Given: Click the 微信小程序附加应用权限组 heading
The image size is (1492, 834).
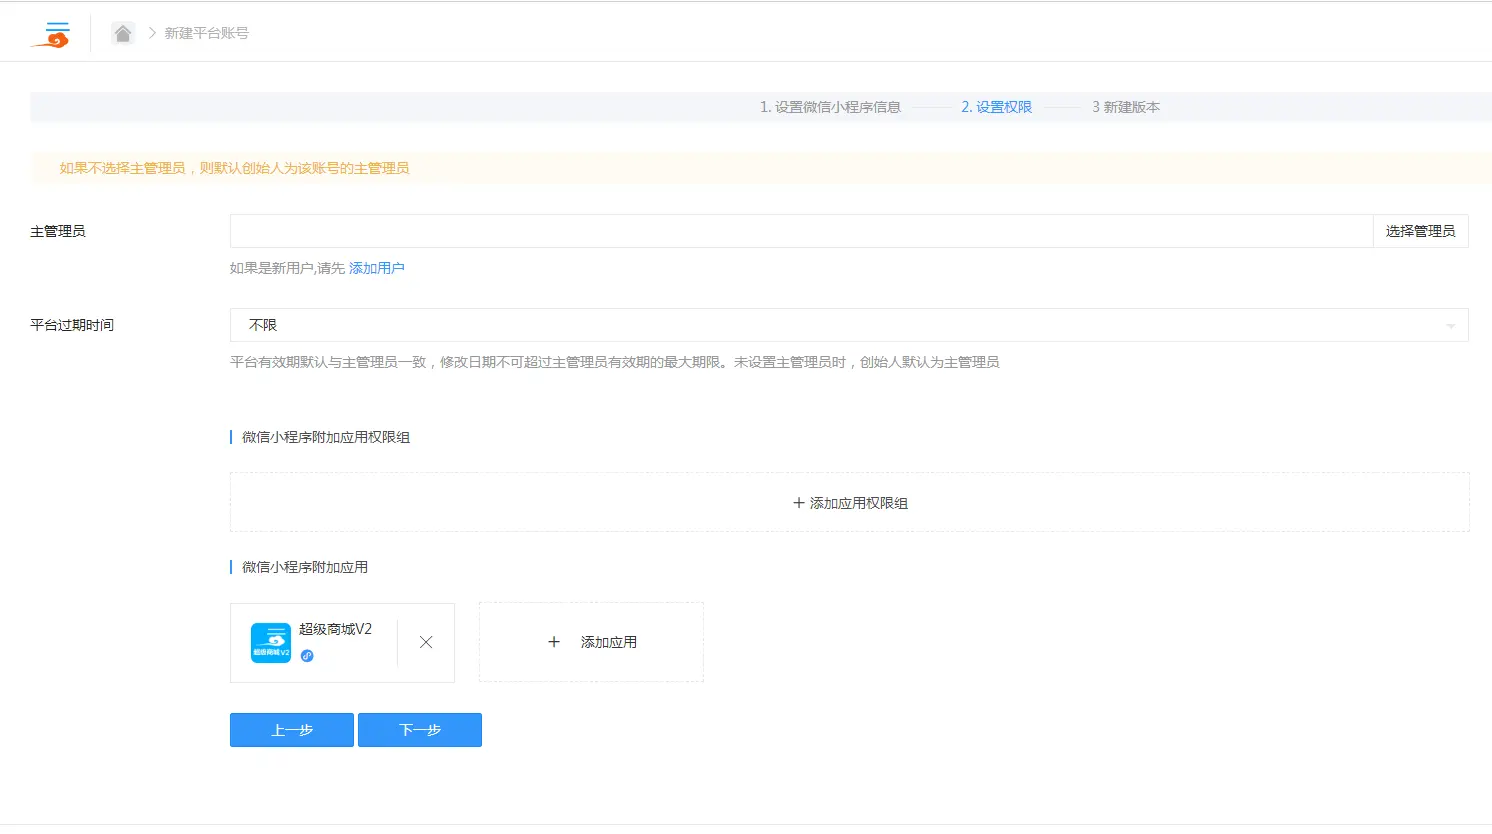Looking at the screenshot, I should [x=326, y=437].
